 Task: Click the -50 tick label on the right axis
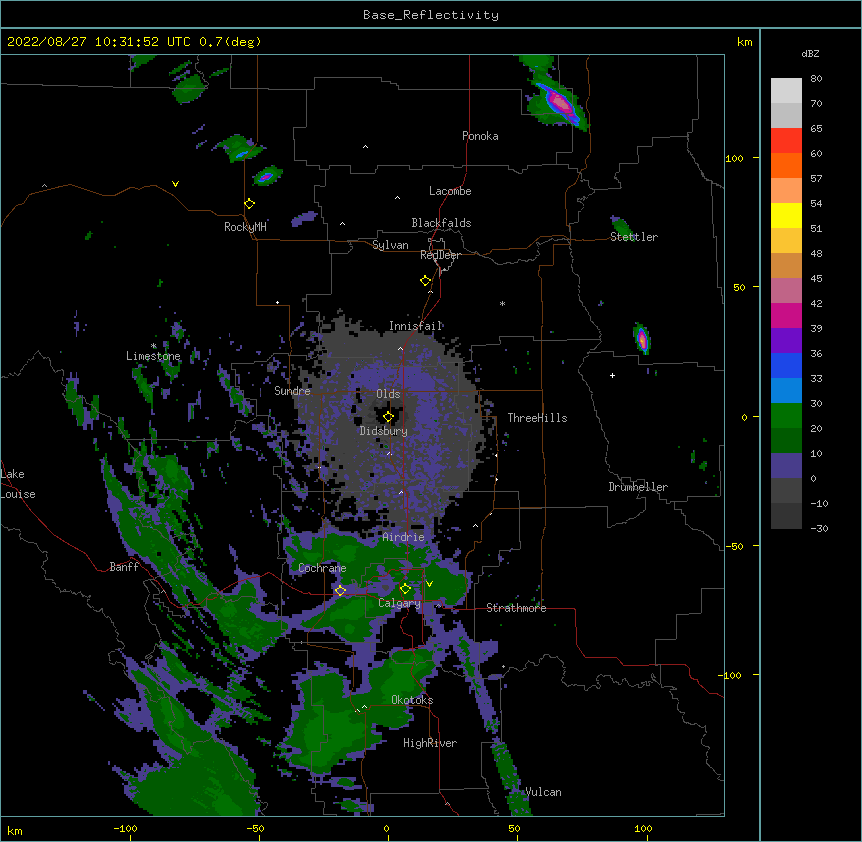pyautogui.click(x=734, y=546)
